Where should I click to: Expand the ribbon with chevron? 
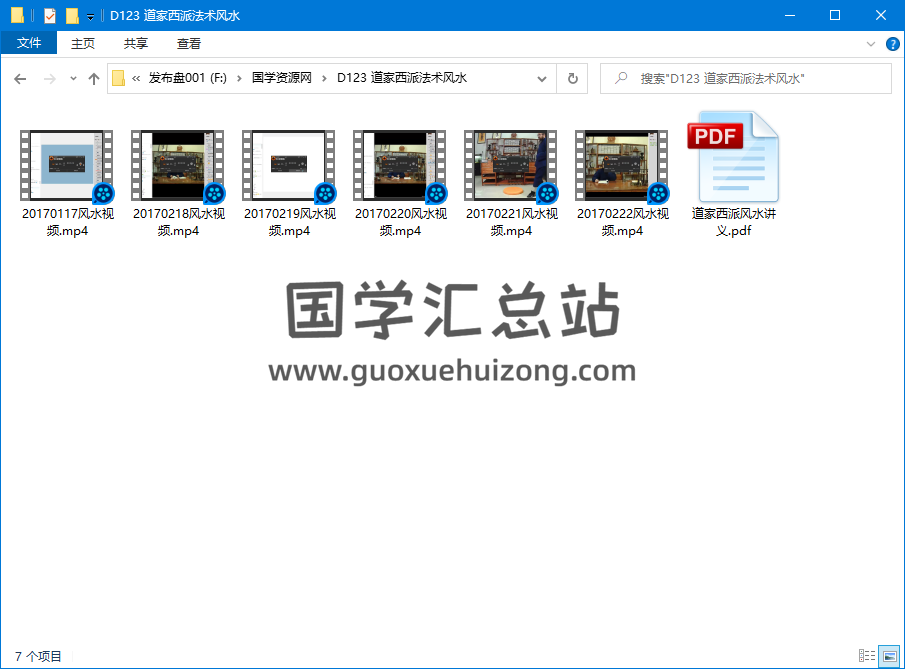click(871, 44)
